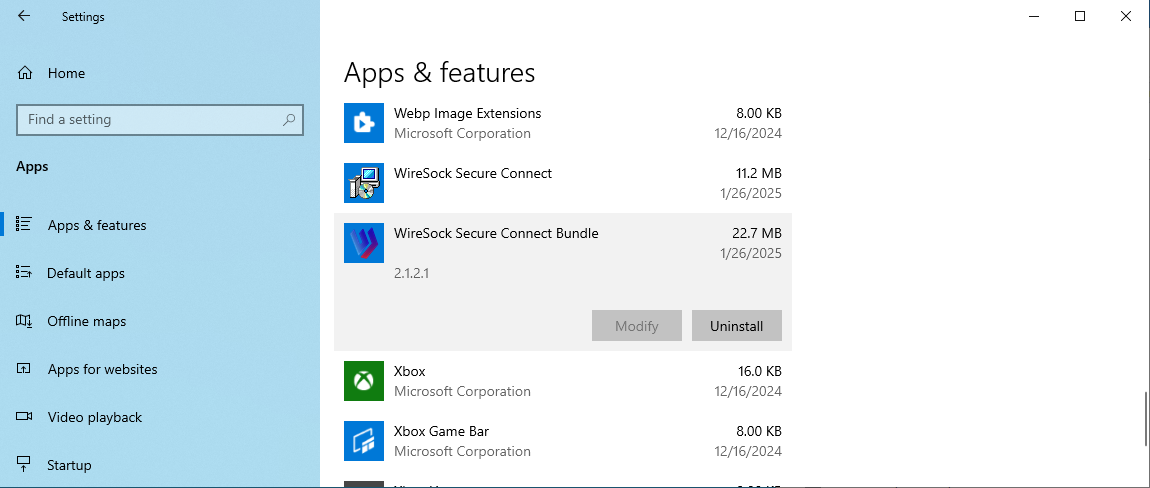The height and width of the screenshot is (488, 1150).
Task: Click the Default apps sidebar icon
Action: (23, 273)
